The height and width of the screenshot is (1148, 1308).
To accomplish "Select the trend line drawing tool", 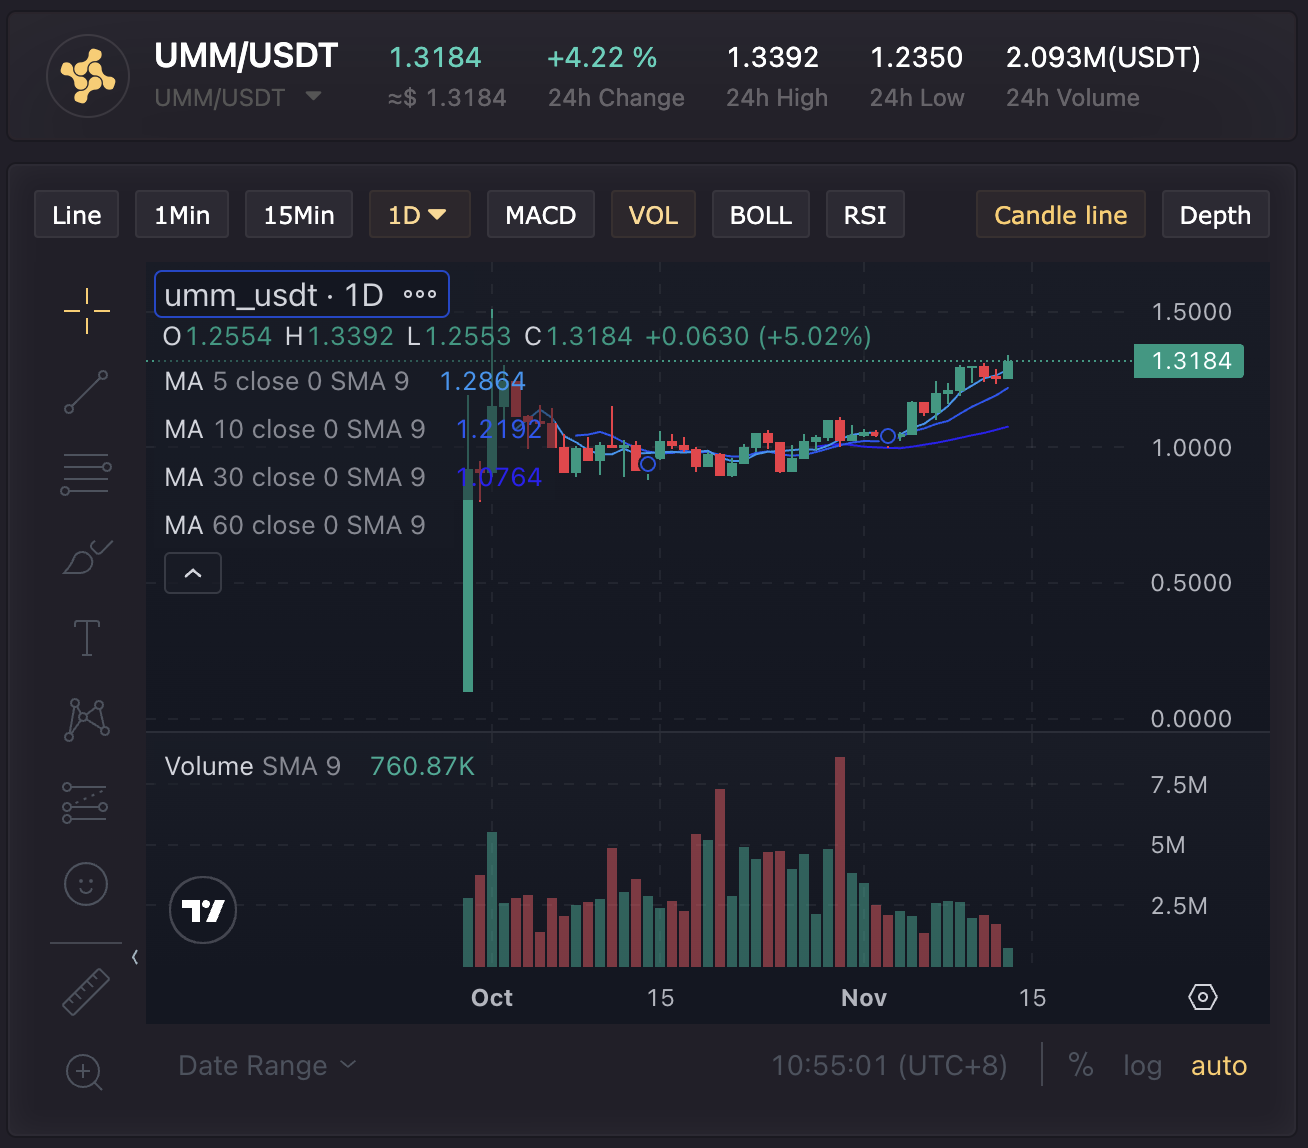I will [87, 391].
